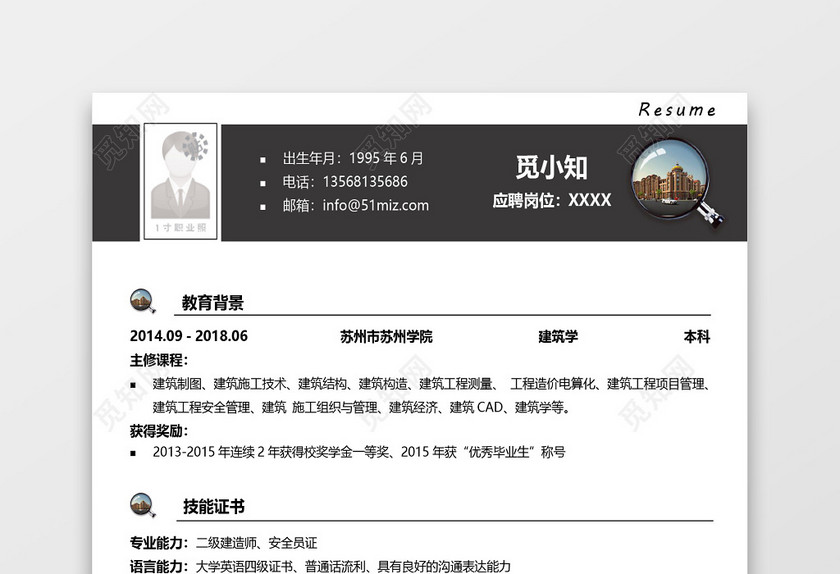Image resolution: width=840 pixels, height=574 pixels.
Task: Click the major 建筑学
Action: click(558, 337)
